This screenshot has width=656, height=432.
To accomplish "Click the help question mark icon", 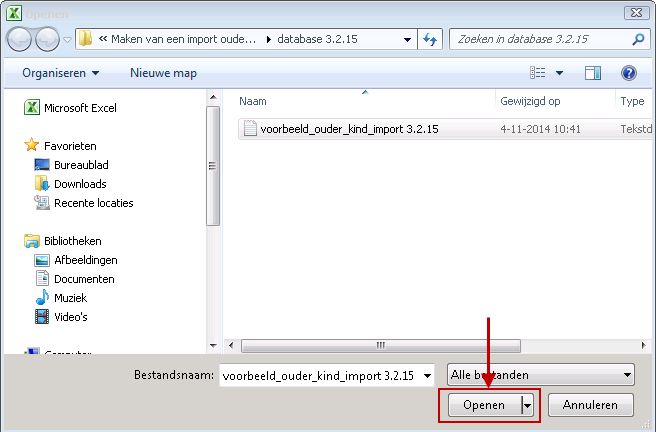I will point(629,73).
